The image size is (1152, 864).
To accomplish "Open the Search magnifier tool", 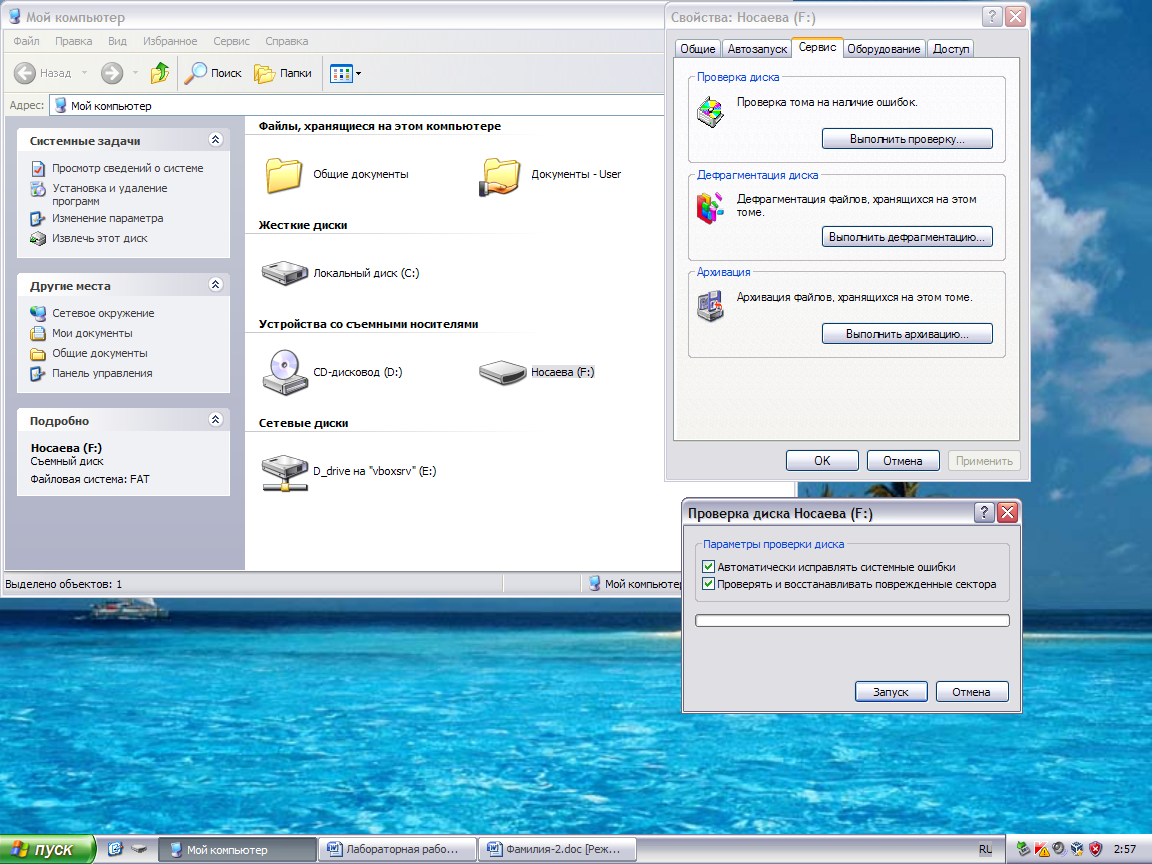I will click(195, 73).
